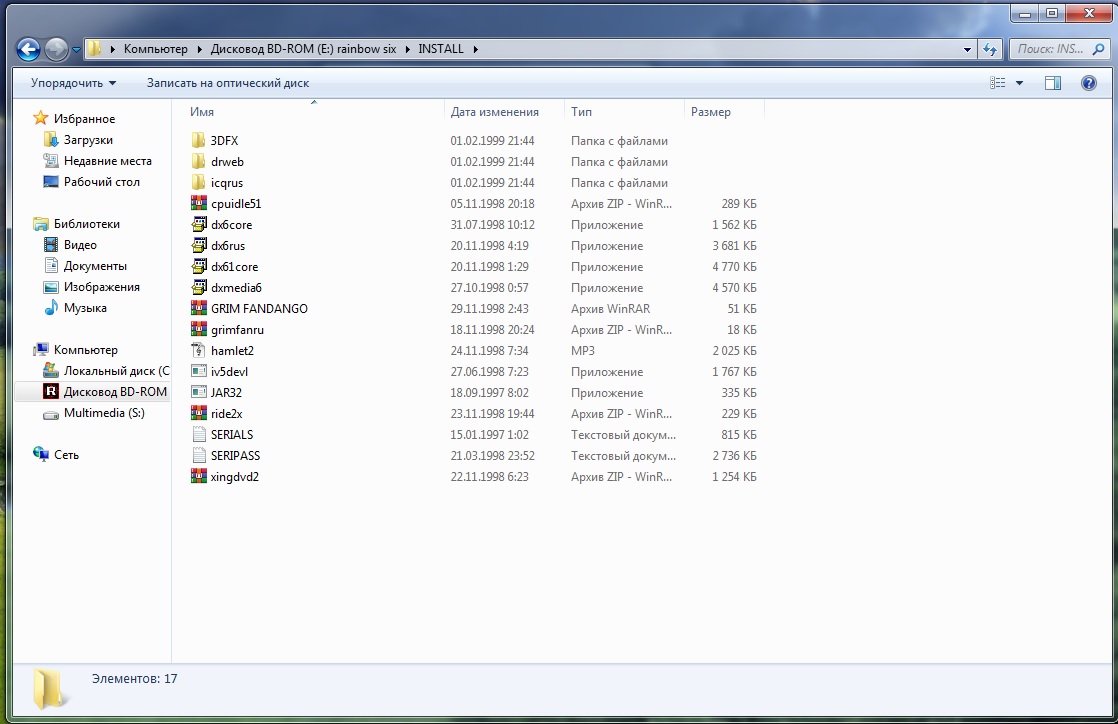The image size is (1118, 724).
Task: Open the address bar history dropdown
Action: pos(967,49)
